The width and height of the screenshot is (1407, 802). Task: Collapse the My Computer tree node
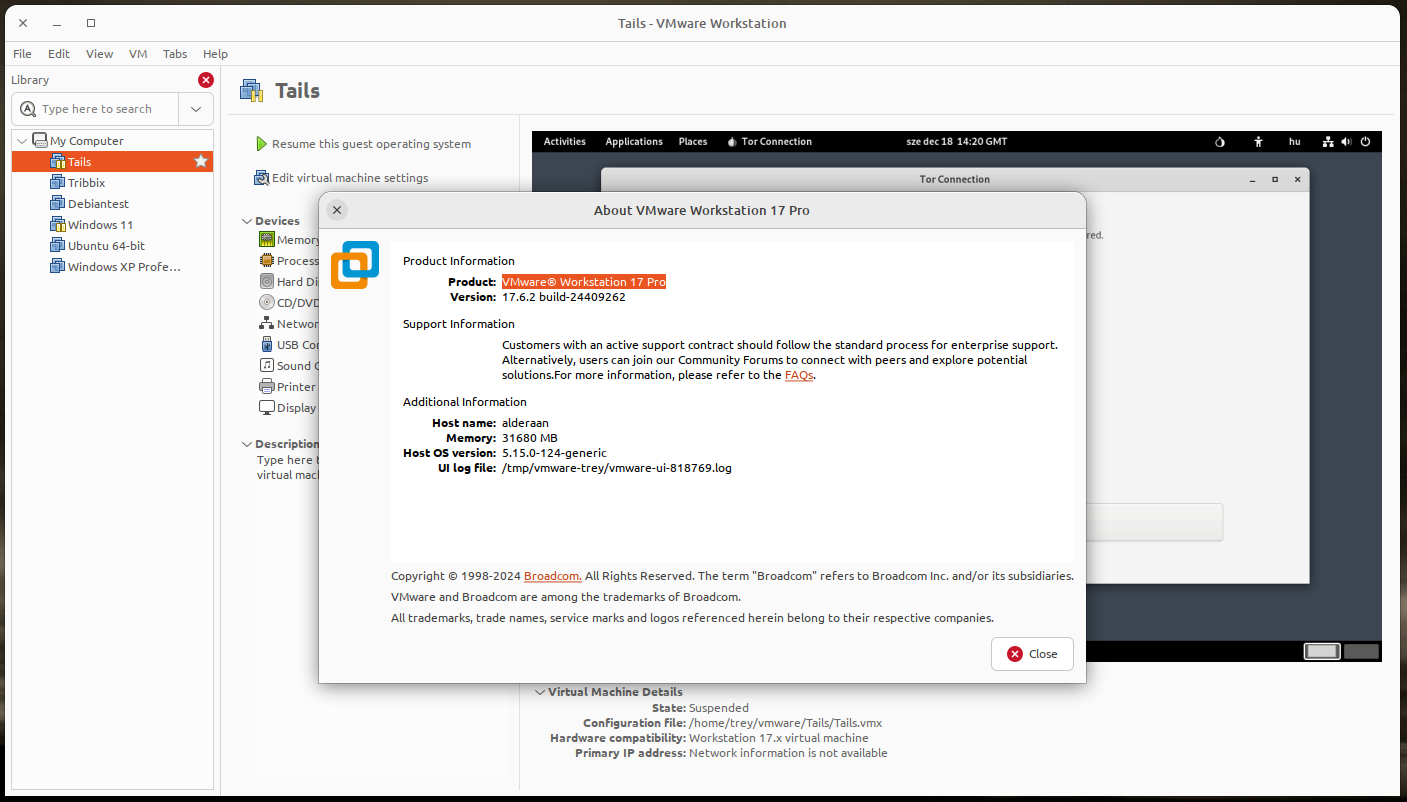(22, 141)
